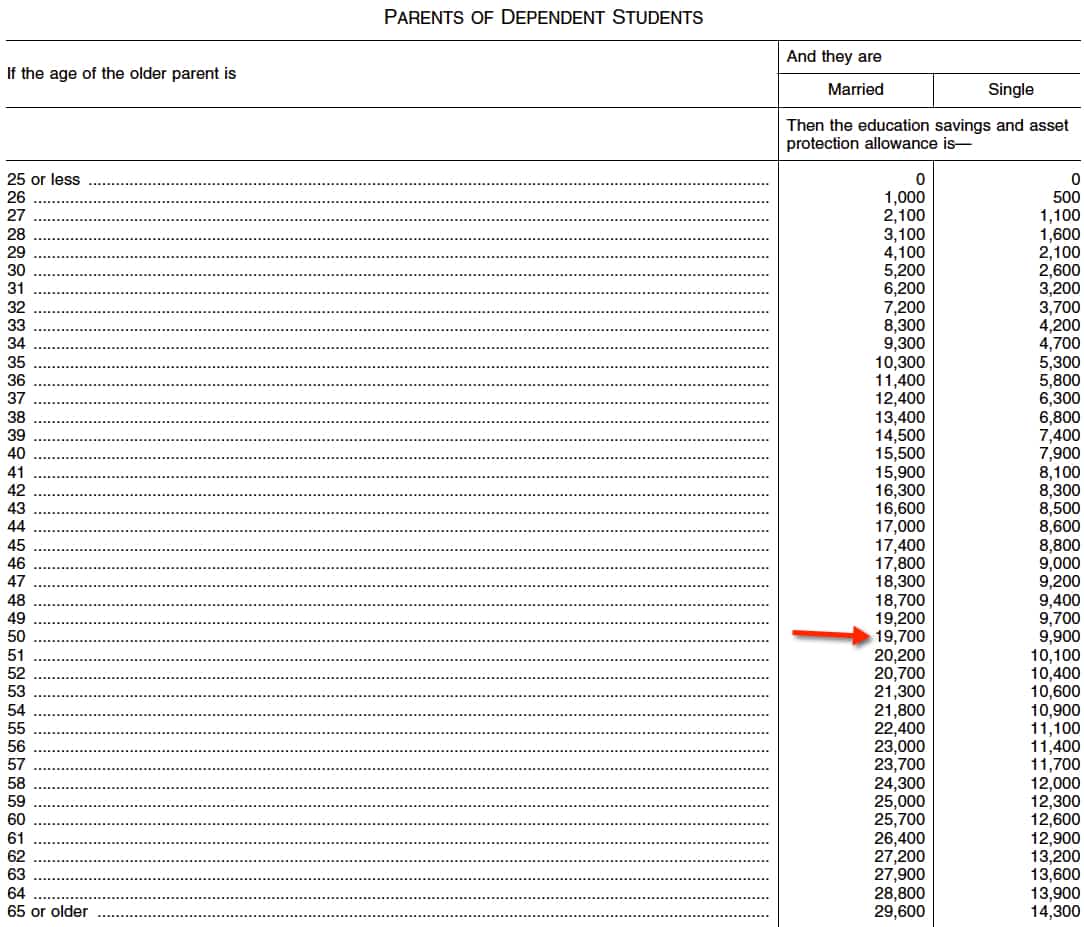This screenshot has height=927, width=1084.
Task: Click the 'Parents of Dependent Students' title
Action: point(543,17)
